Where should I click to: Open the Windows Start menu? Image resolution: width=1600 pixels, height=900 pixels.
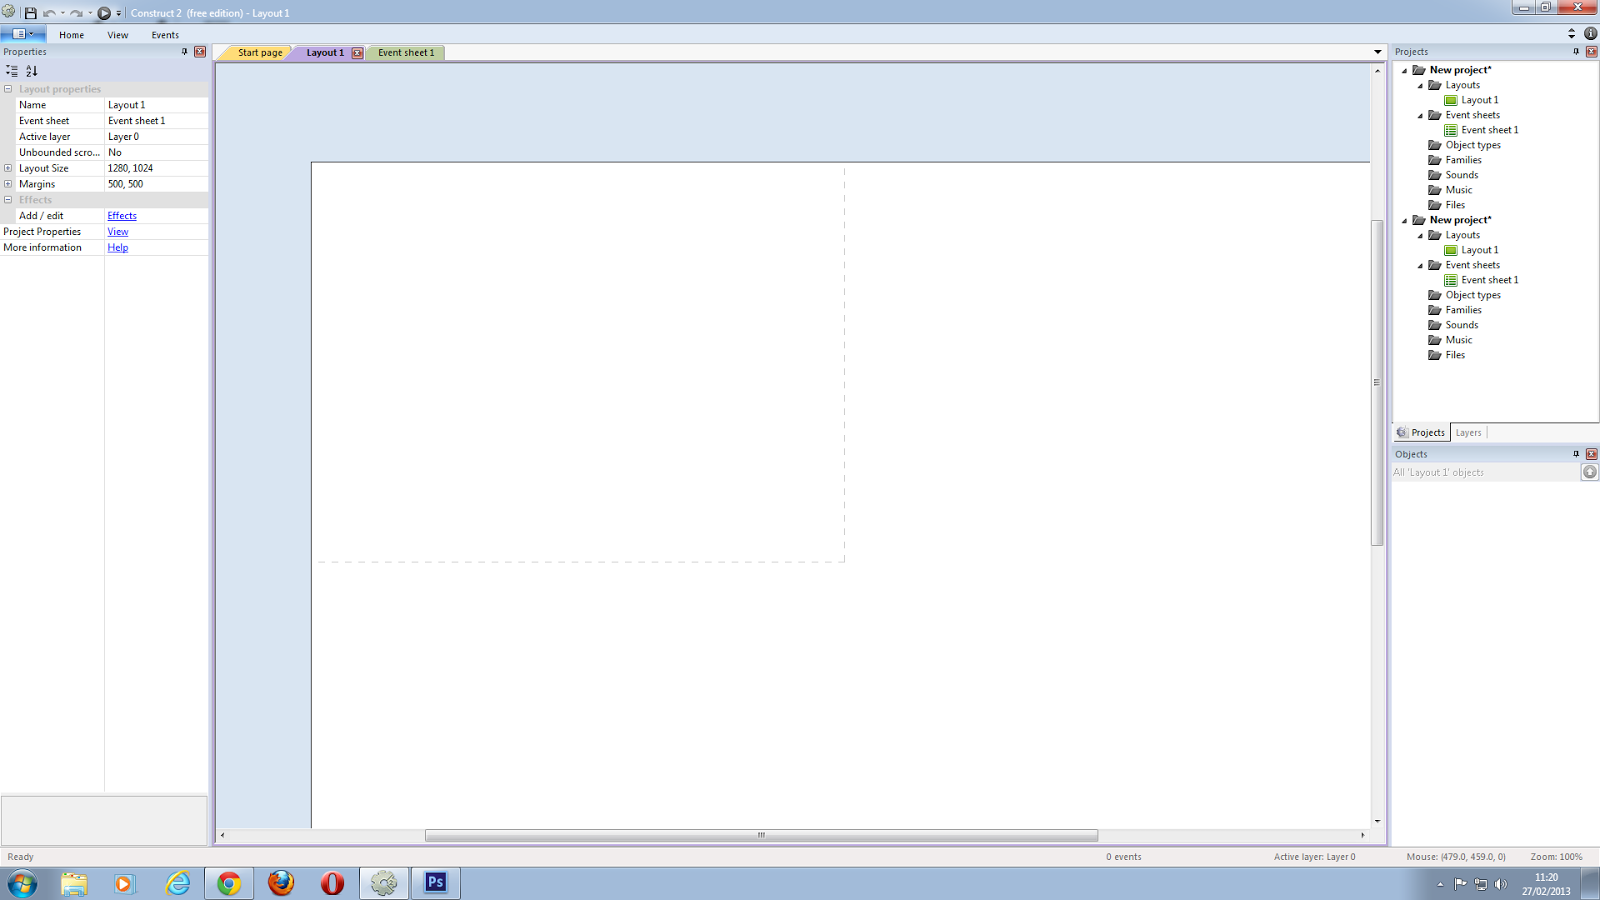point(22,883)
